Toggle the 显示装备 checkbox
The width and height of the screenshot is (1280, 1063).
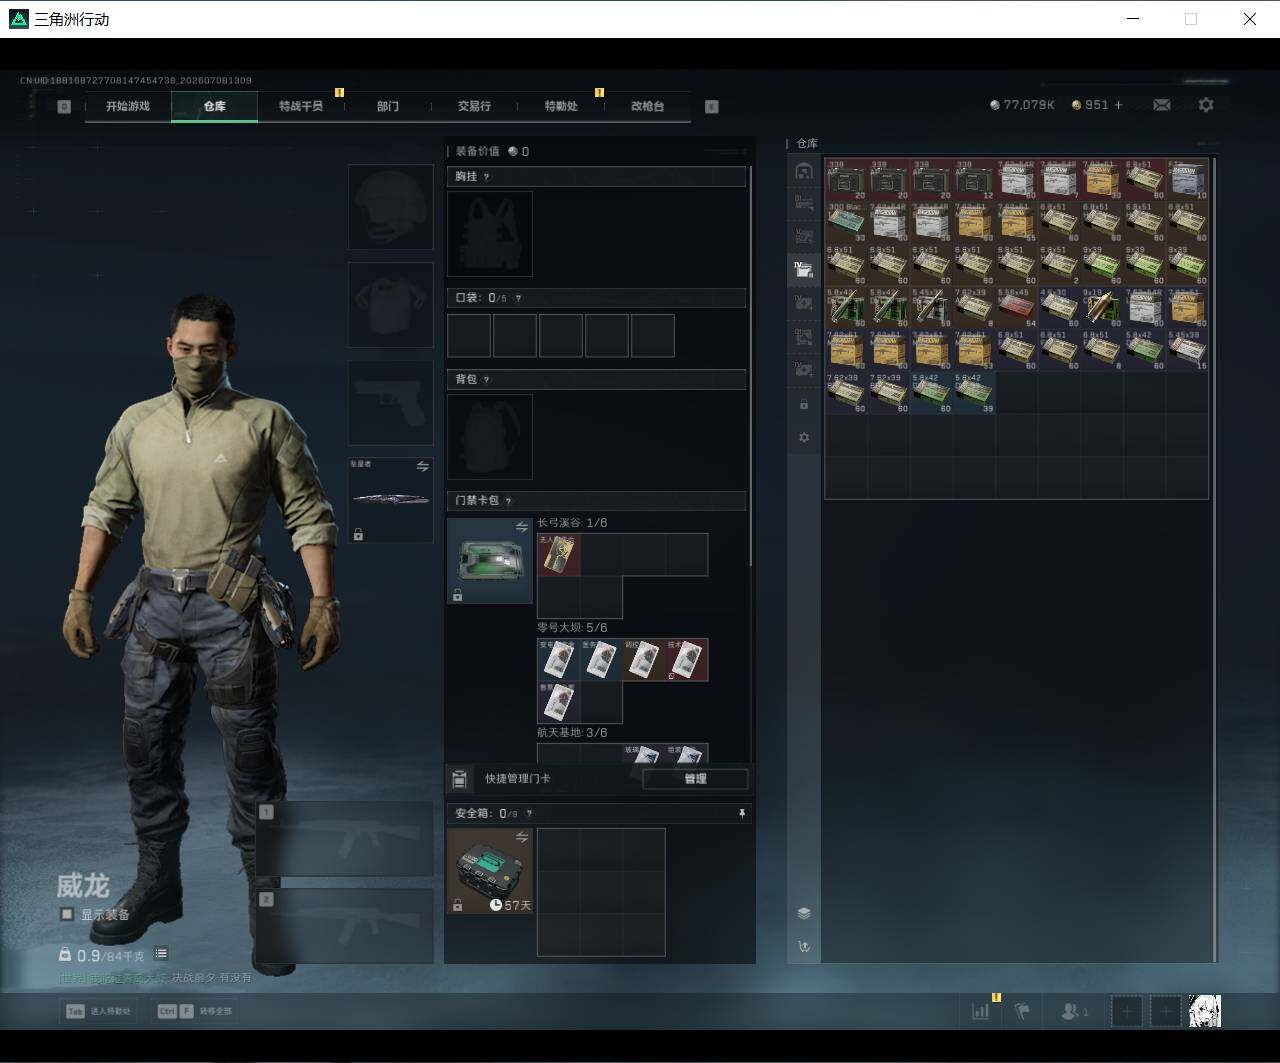(x=67, y=914)
